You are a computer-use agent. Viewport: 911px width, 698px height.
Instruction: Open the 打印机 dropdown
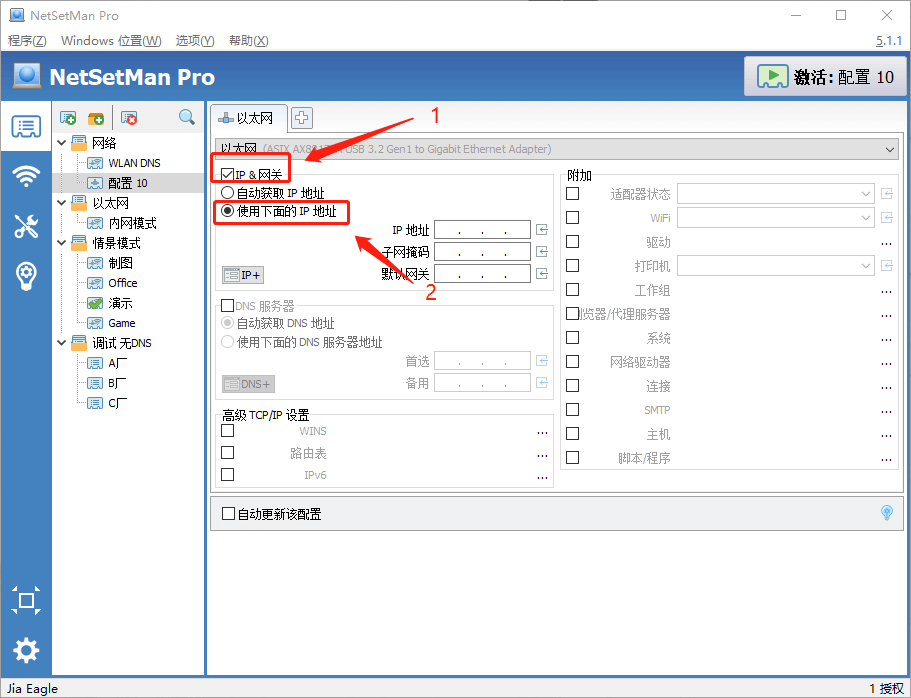coord(776,266)
